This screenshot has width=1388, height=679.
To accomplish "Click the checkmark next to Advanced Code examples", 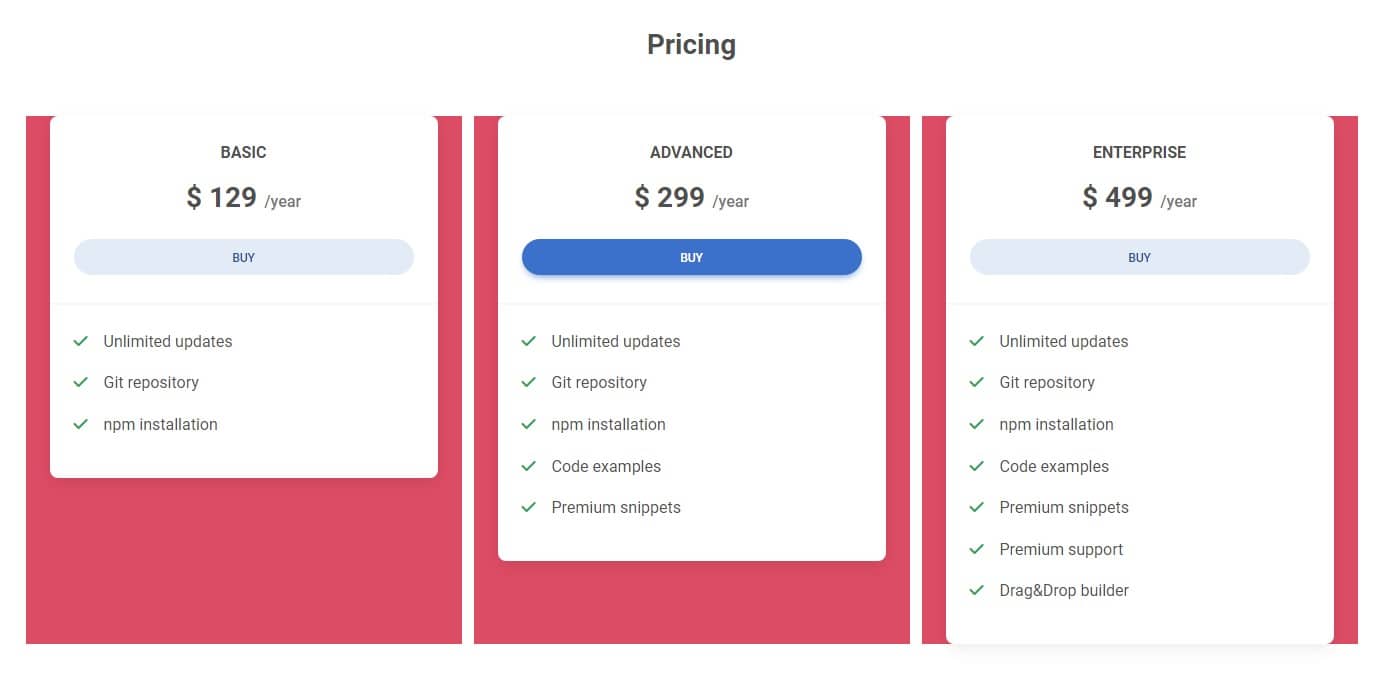I will pyautogui.click(x=529, y=466).
